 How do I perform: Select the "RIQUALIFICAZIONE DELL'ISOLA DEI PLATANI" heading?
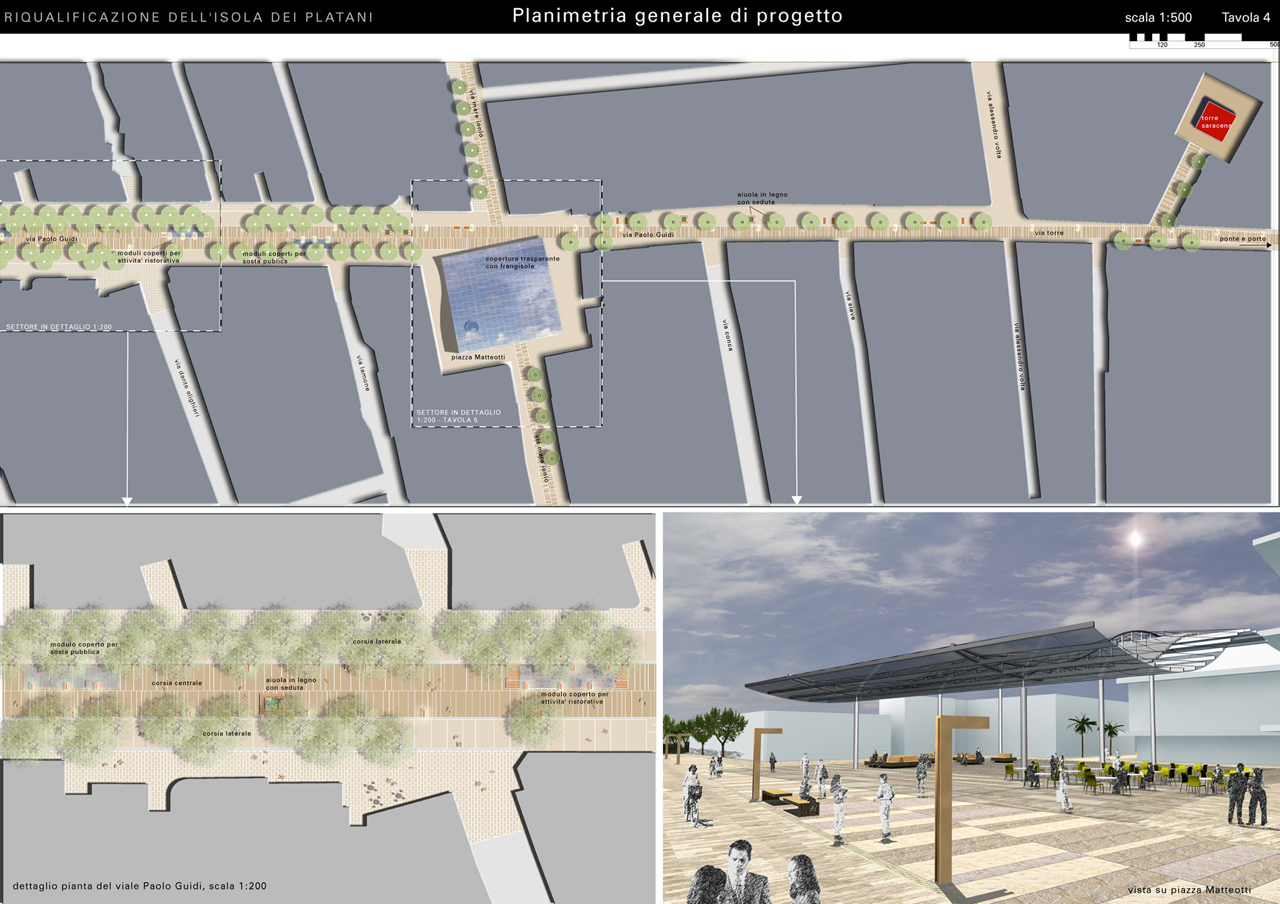(x=189, y=17)
